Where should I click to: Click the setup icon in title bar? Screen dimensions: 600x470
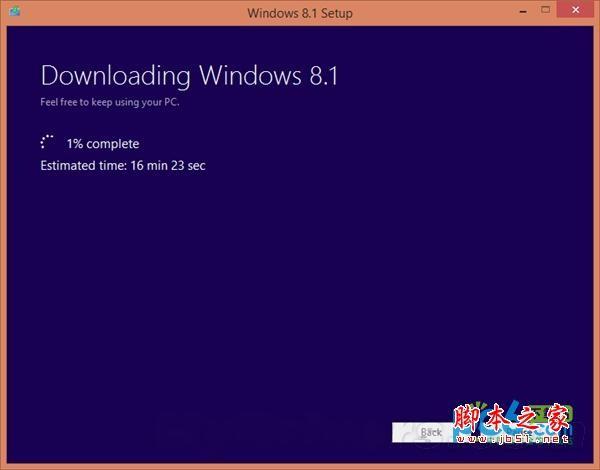15,11
